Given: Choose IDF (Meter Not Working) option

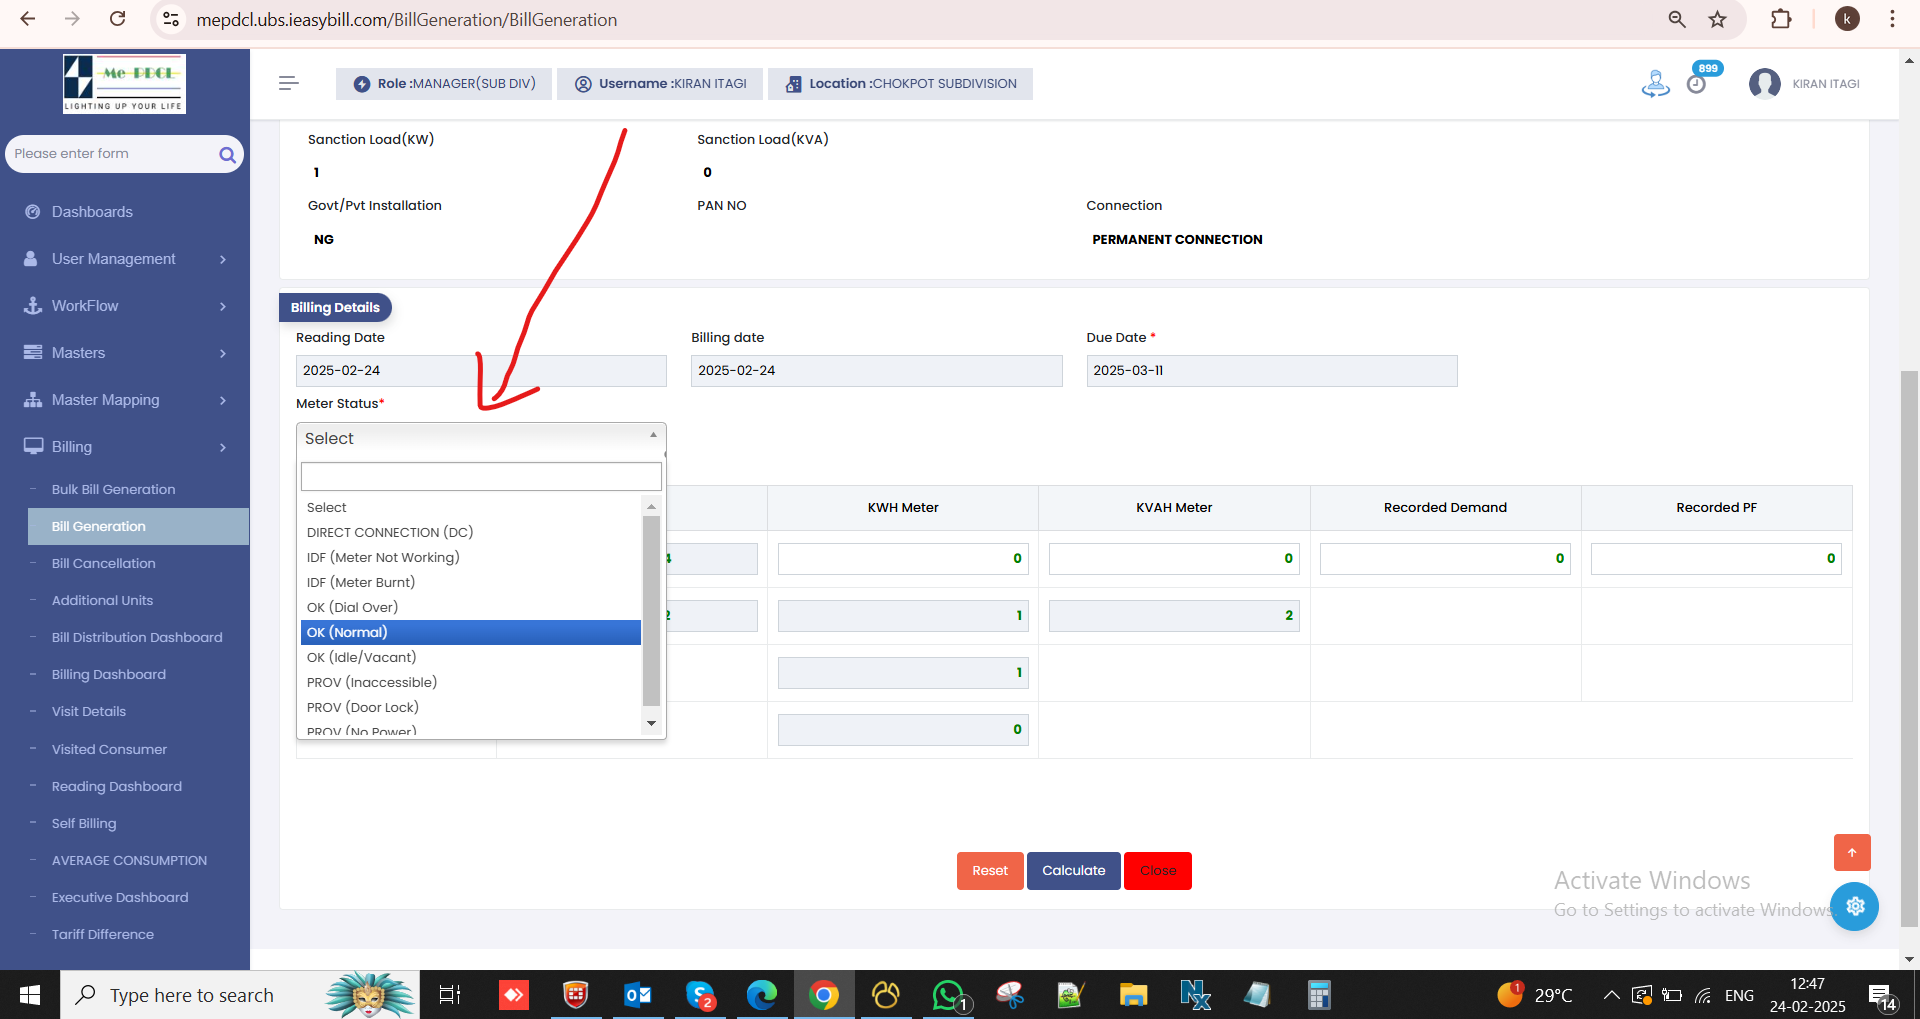Looking at the screenshot, I should point(471,557).
